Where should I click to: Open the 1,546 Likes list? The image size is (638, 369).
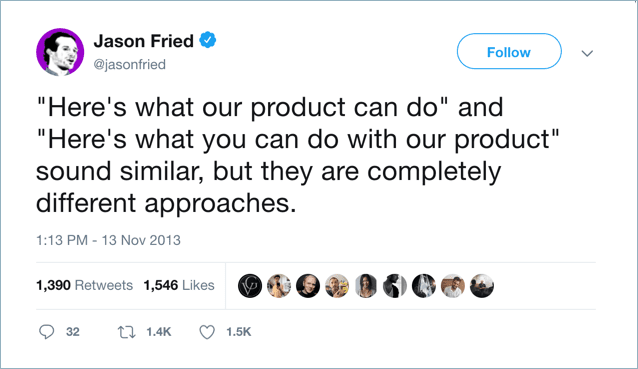(179, 285)
